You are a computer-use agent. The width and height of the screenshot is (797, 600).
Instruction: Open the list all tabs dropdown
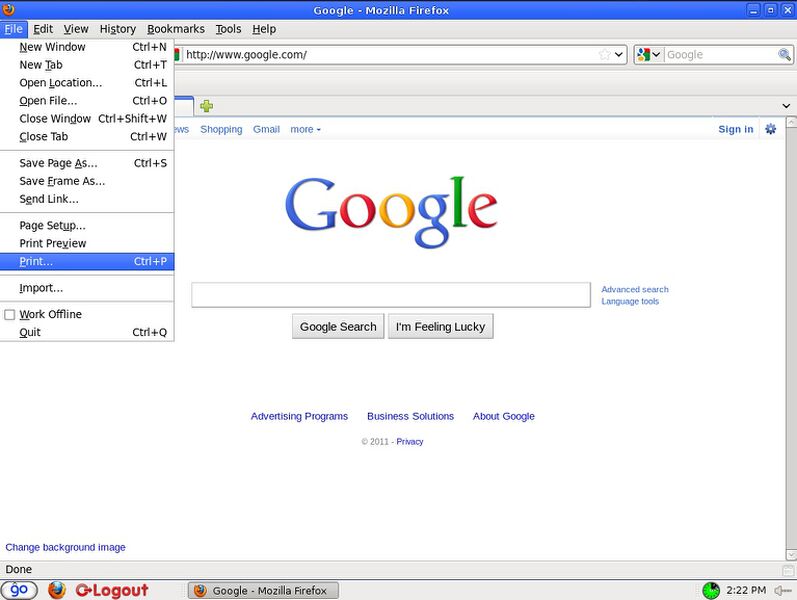pos(786,106)
